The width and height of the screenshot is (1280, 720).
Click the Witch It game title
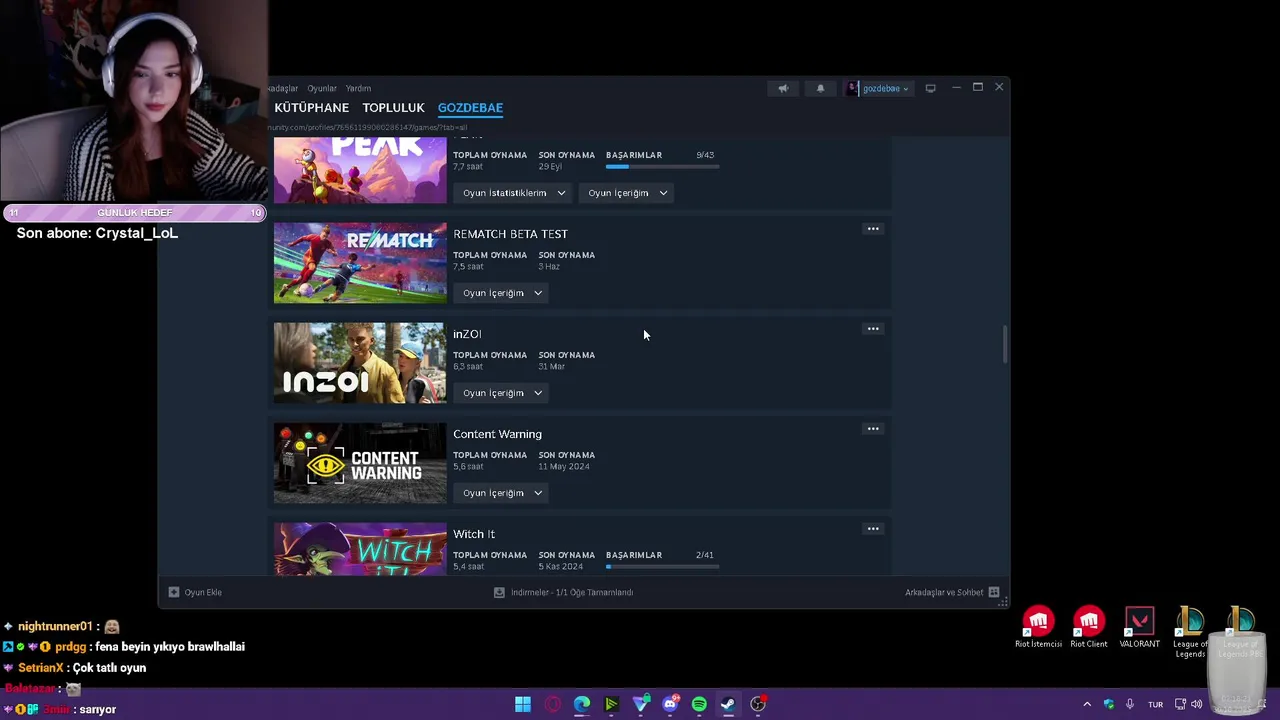(474, 534)
